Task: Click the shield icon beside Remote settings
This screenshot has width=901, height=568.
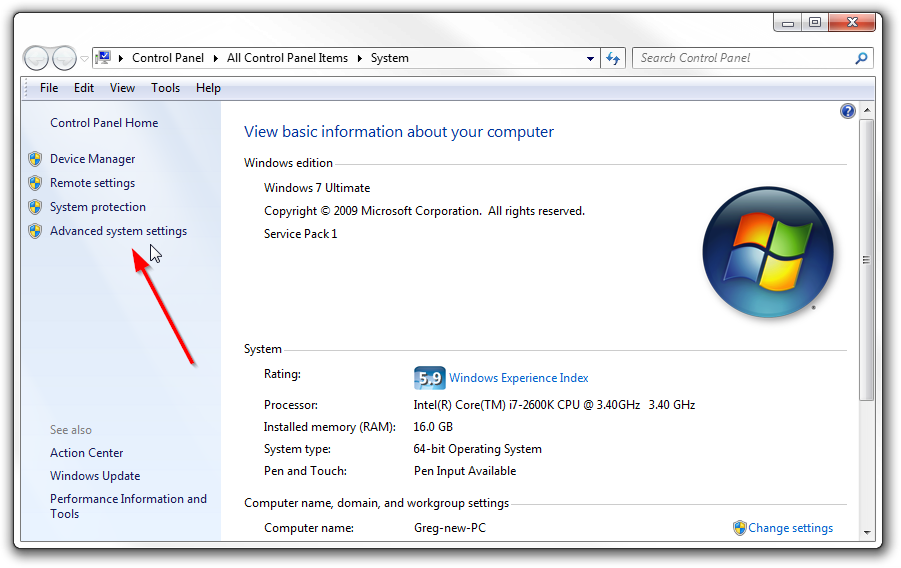Action: tap(35, 183)
